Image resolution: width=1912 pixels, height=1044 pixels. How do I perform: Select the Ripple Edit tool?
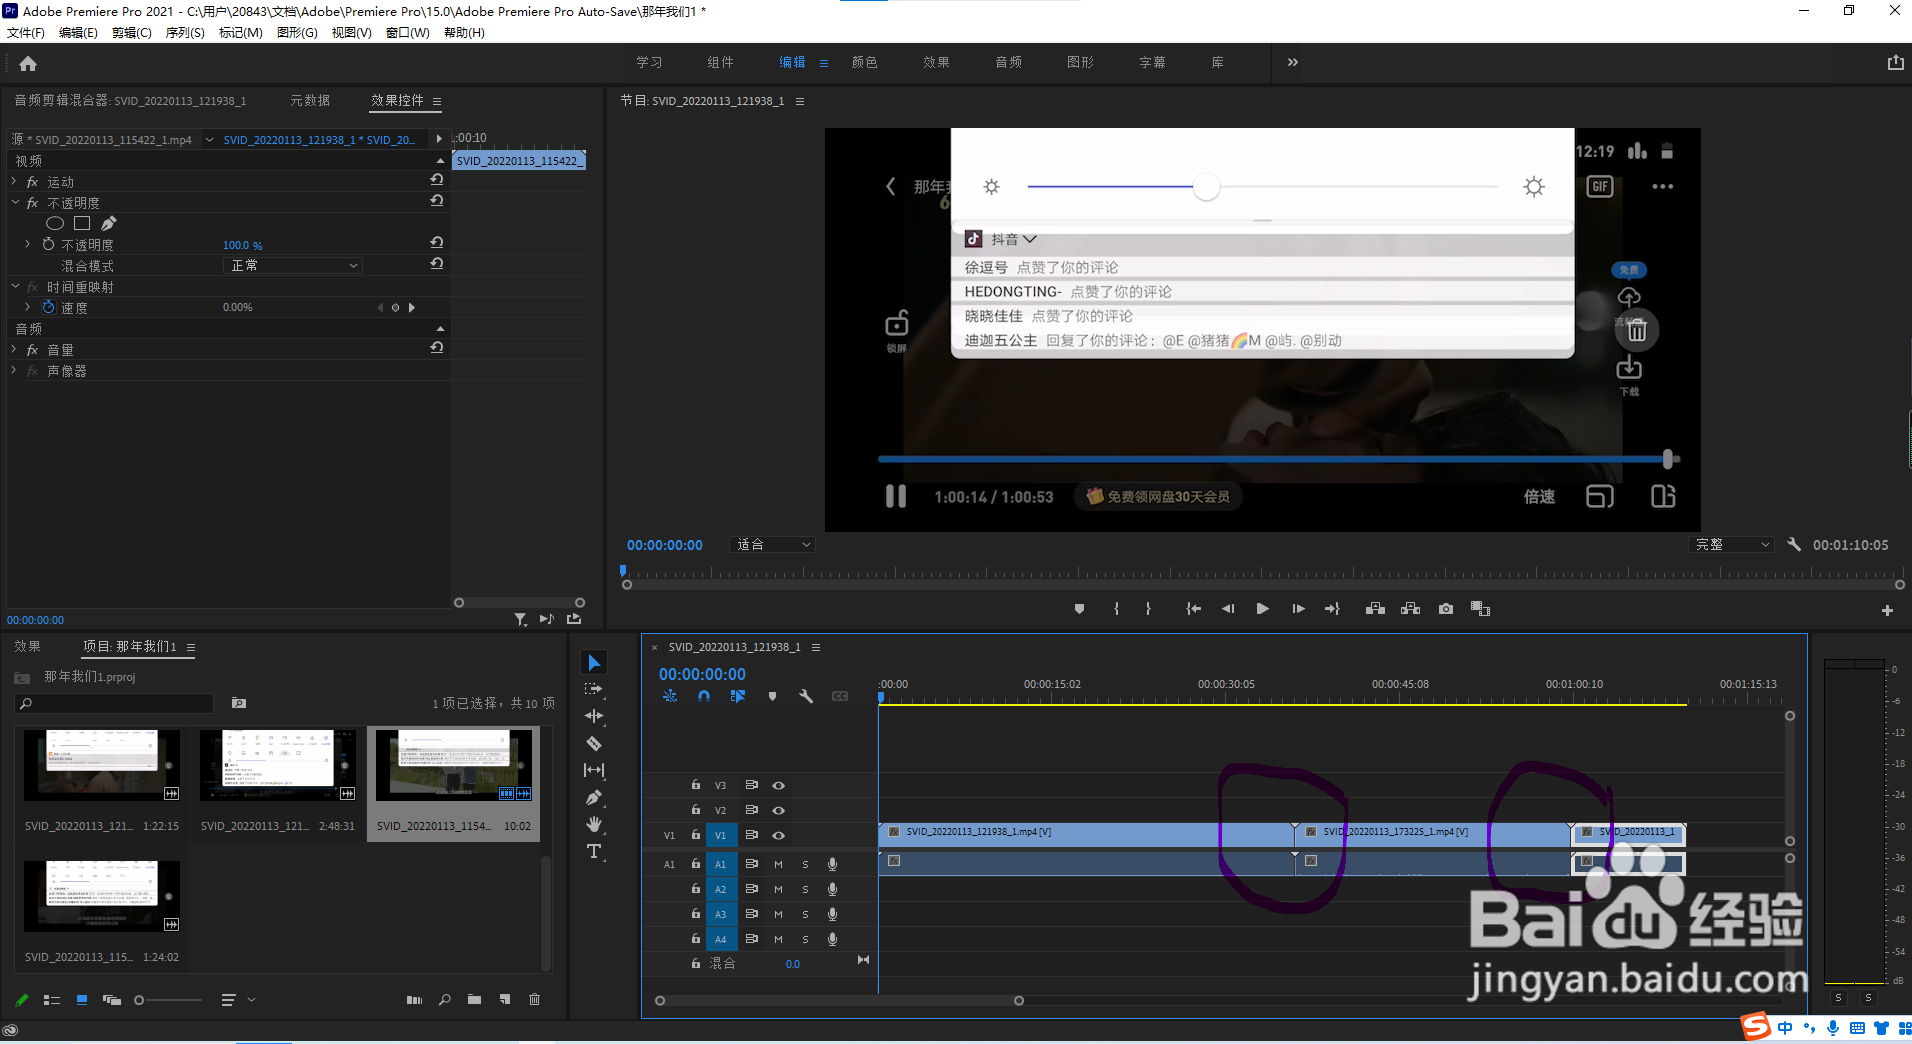coord(594,716)
